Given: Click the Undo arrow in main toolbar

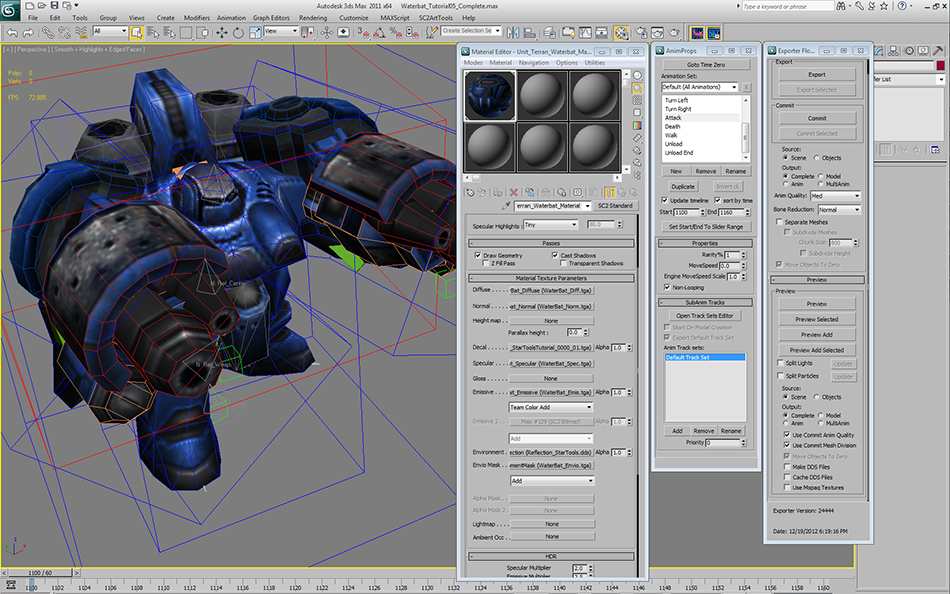Looking at the screenshot, I should (12, 33).
